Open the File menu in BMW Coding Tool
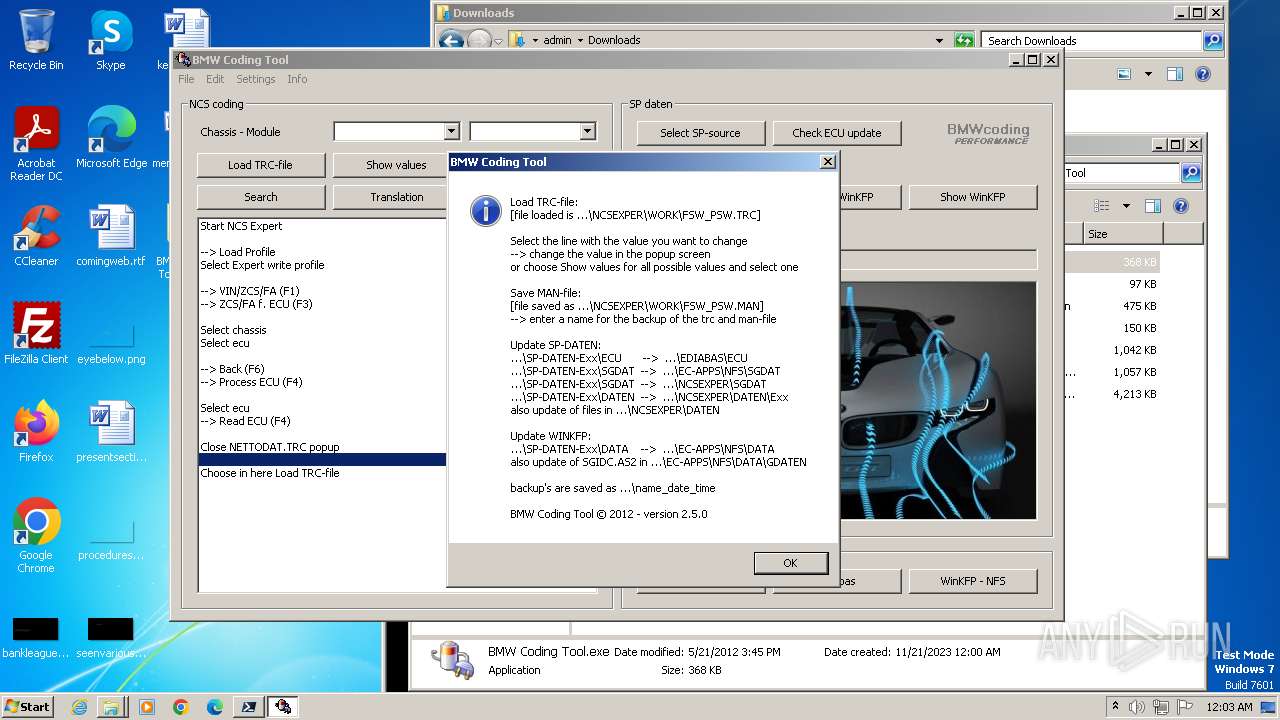 click(x=186, y=79)
